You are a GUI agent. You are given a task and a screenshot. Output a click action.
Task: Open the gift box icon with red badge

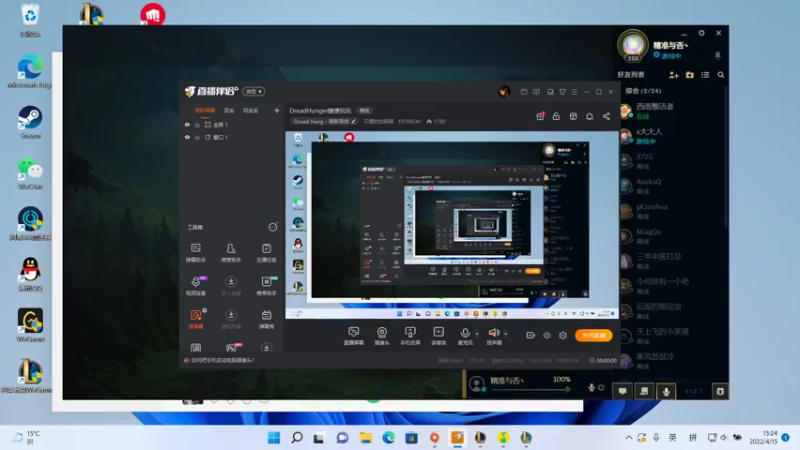click(x=540, y=116)
